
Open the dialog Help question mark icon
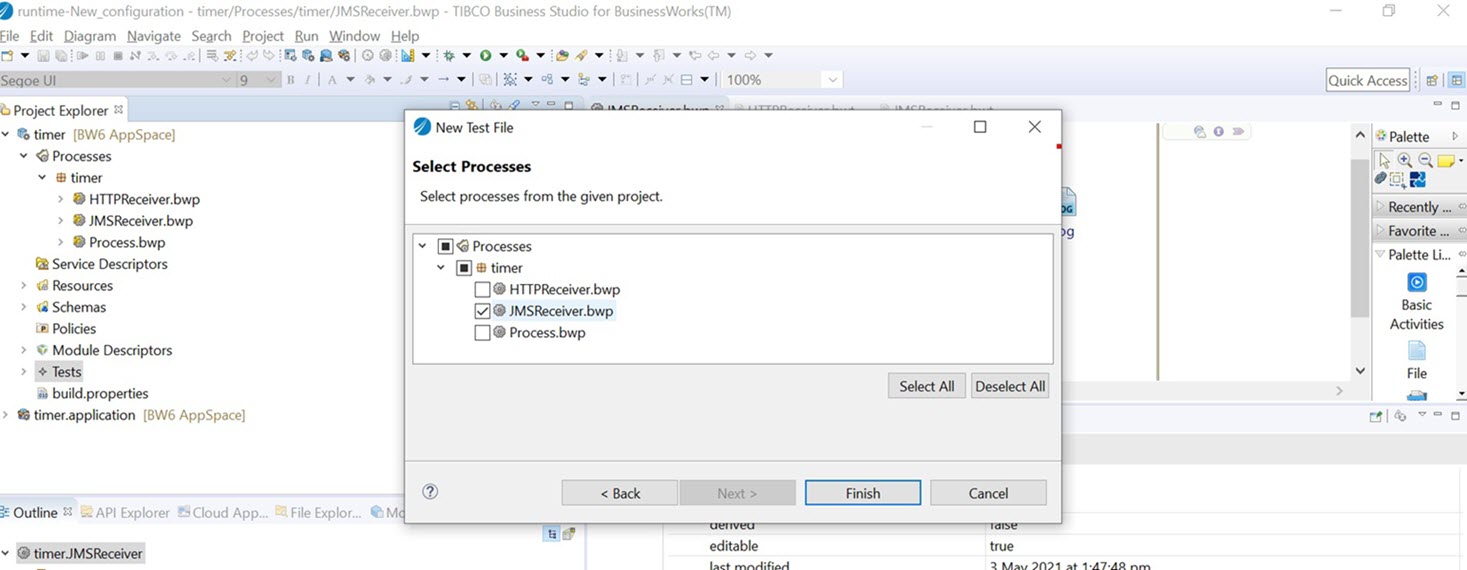pyautogui.click(x=430, y=491)
